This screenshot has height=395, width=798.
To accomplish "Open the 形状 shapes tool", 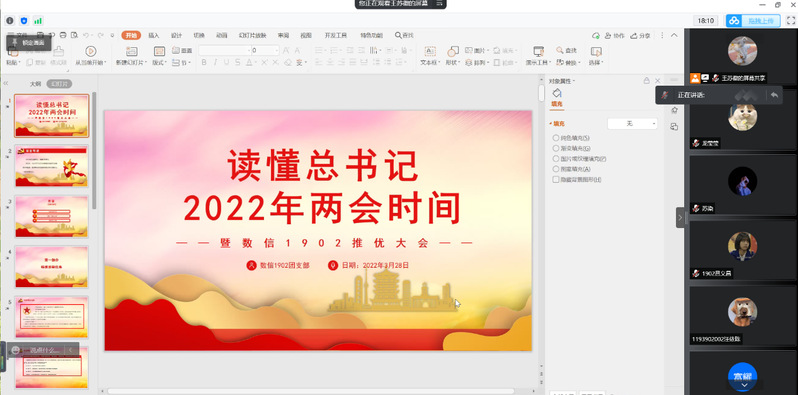I will click(x=452, y=51).
